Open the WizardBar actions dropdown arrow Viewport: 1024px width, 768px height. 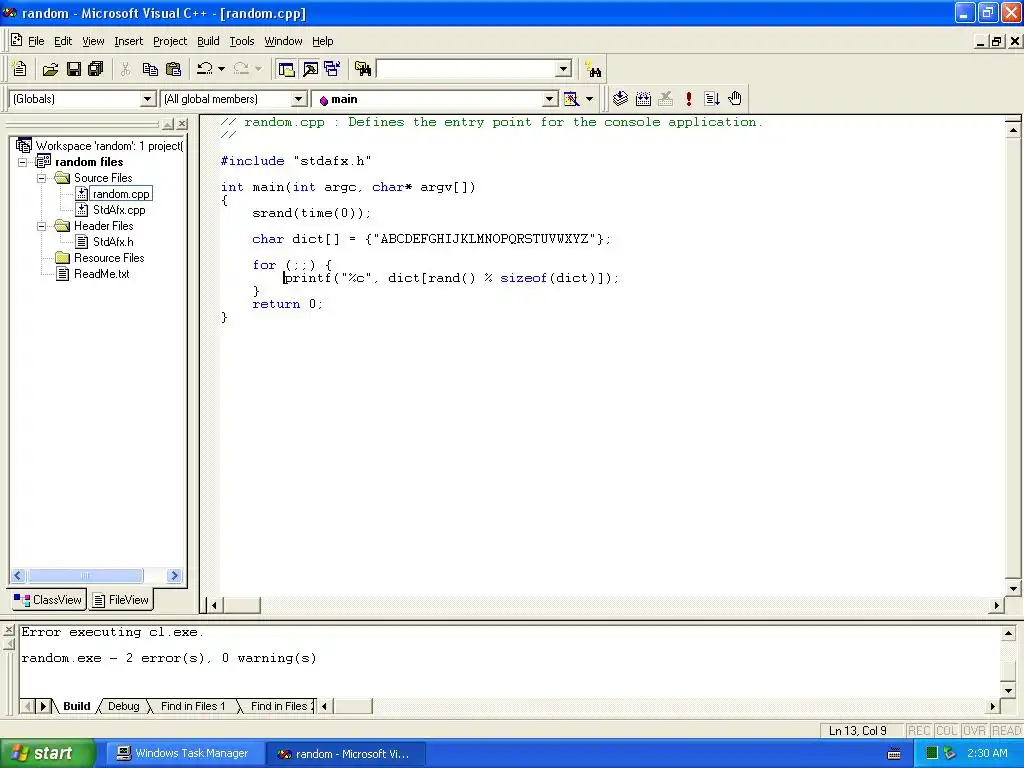[589, 99]
